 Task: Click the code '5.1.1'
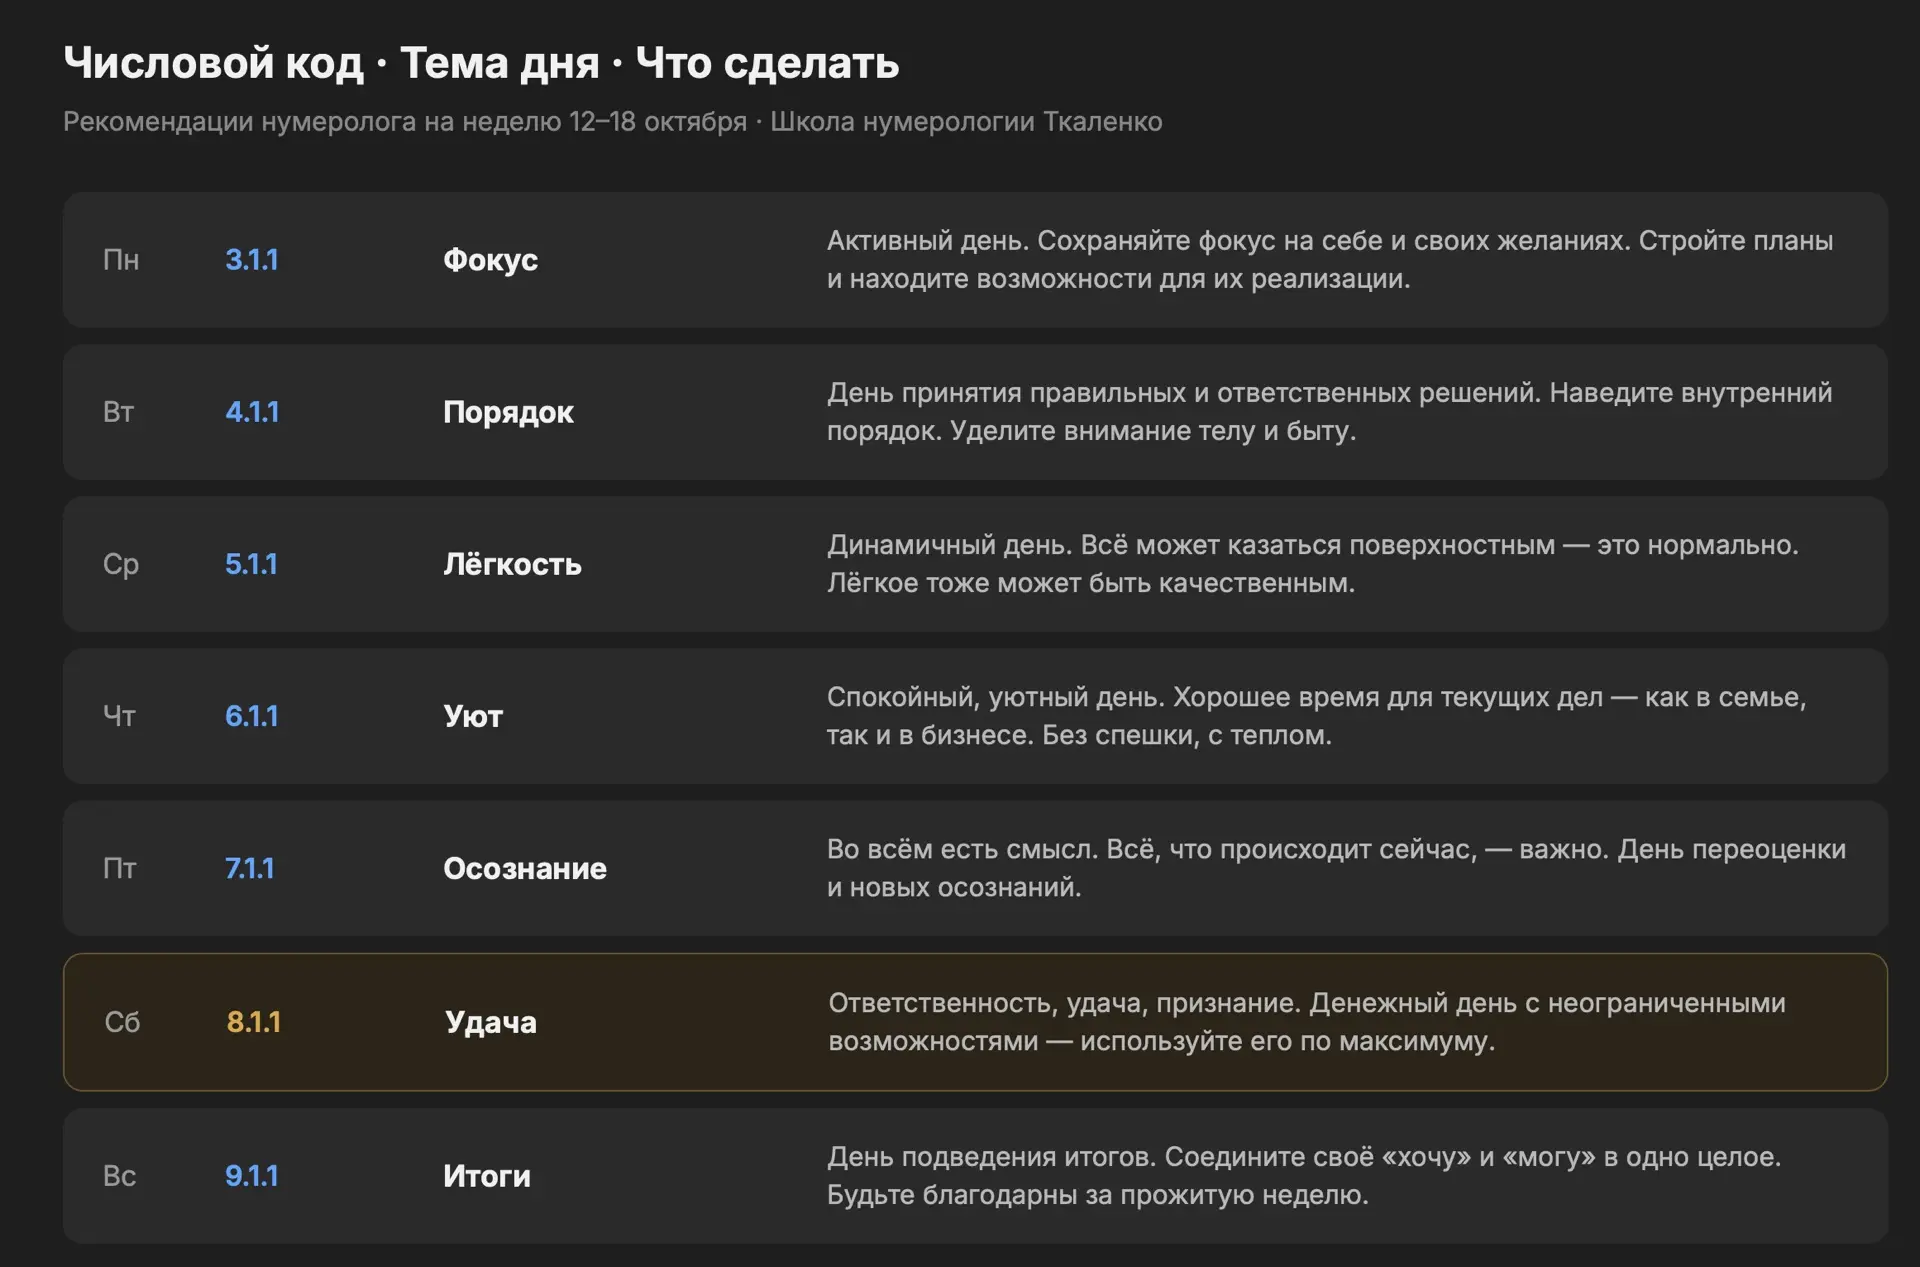pos(251,564)
